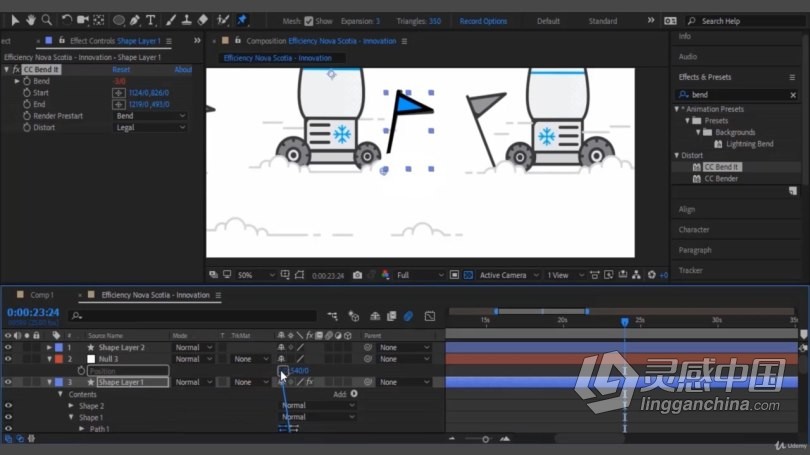The height and width of the screenshot is (455, 810).
Task: Switch to the Comp 1 timeline tab
Action: (x=41, y=295)
